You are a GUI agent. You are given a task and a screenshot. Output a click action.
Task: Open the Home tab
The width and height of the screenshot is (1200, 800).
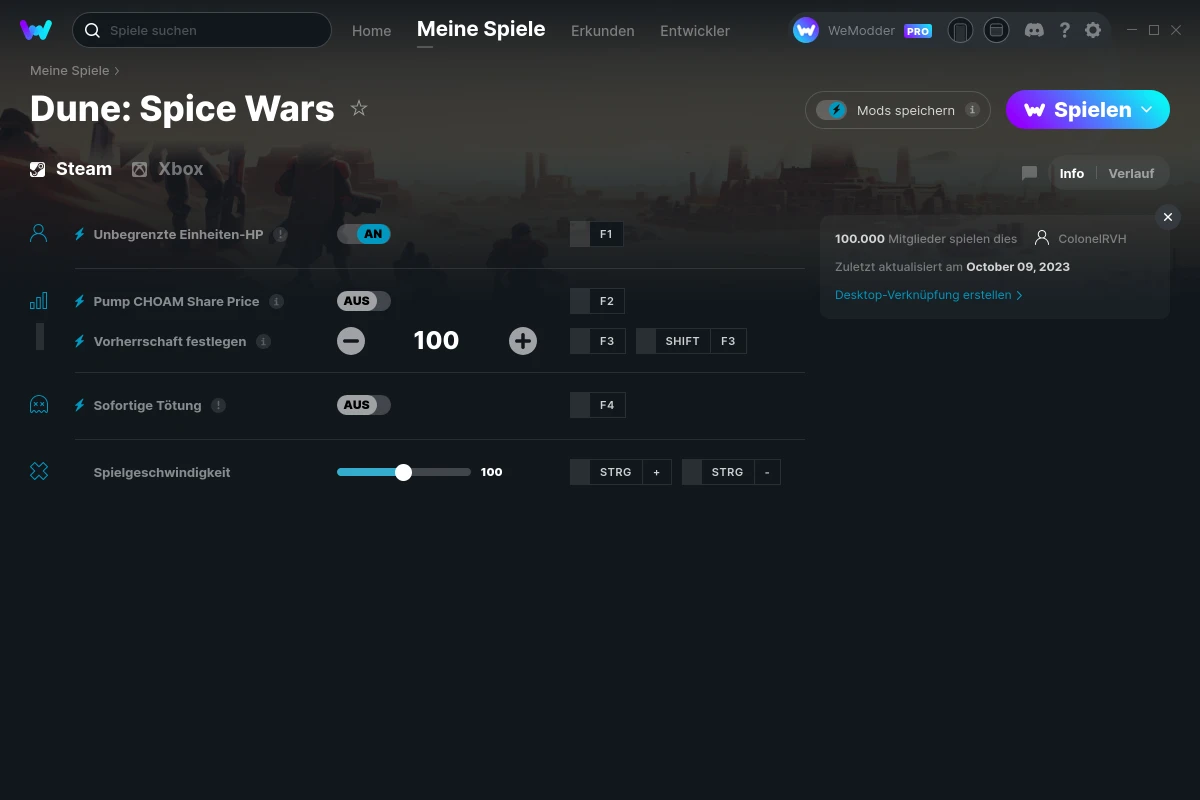[x=372, y=31]
